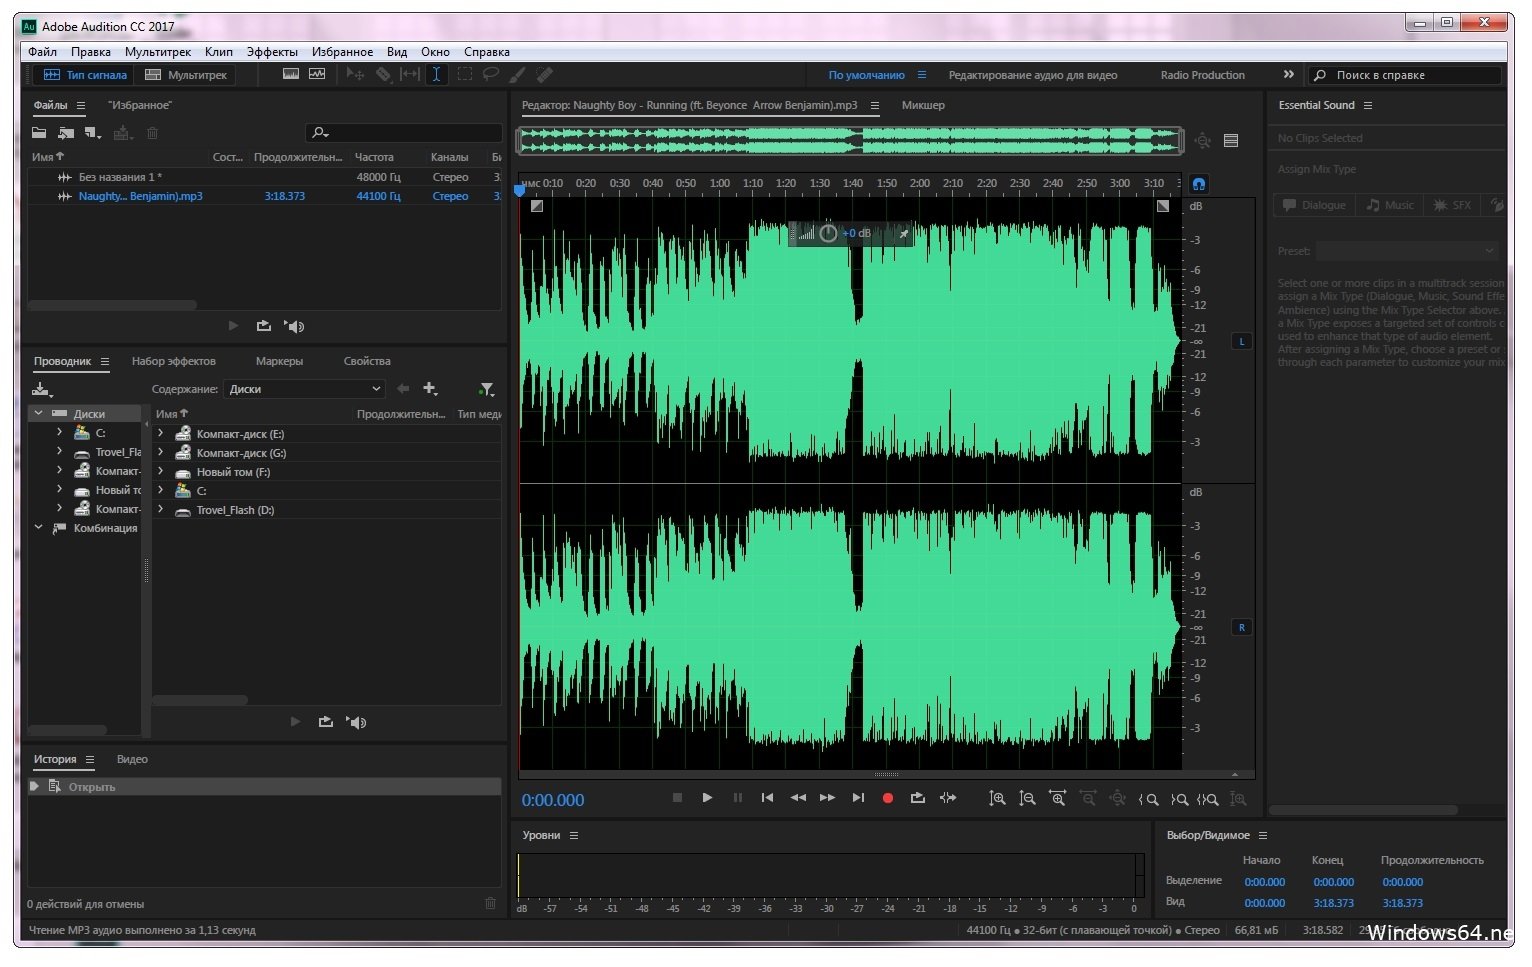Click the overview waveform navigator bar
Screen dimensions: 1532x967
tap(850, 141)
